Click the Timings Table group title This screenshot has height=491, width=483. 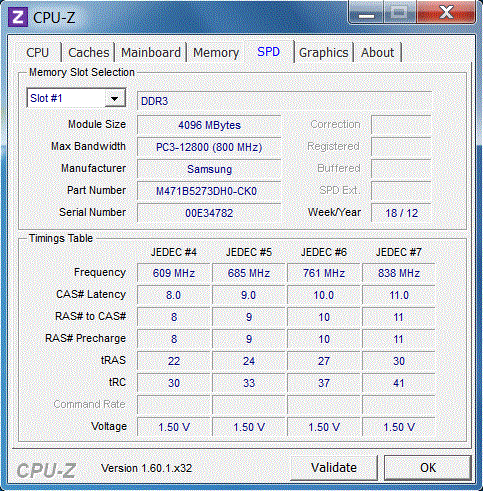point(61,238)
